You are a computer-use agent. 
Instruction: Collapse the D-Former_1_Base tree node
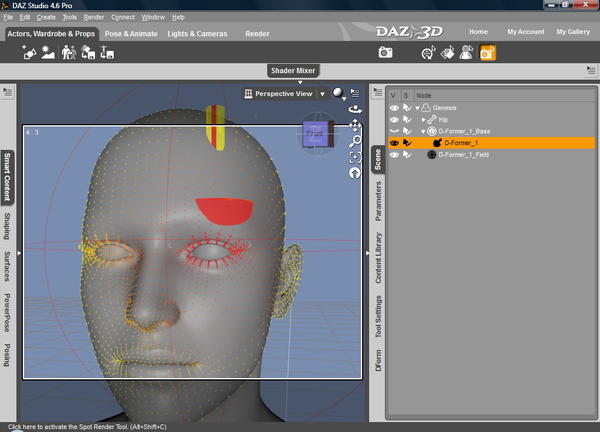point(423,132)
